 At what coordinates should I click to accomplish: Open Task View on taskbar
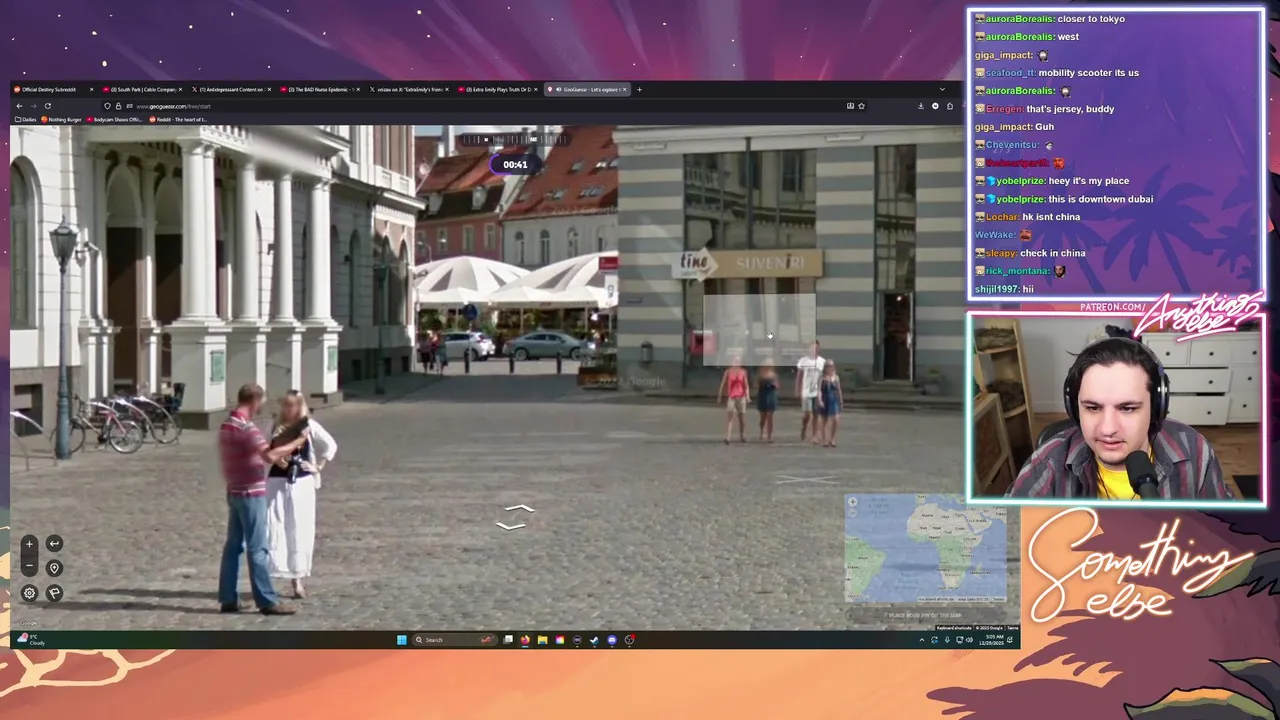pos(508,640)
